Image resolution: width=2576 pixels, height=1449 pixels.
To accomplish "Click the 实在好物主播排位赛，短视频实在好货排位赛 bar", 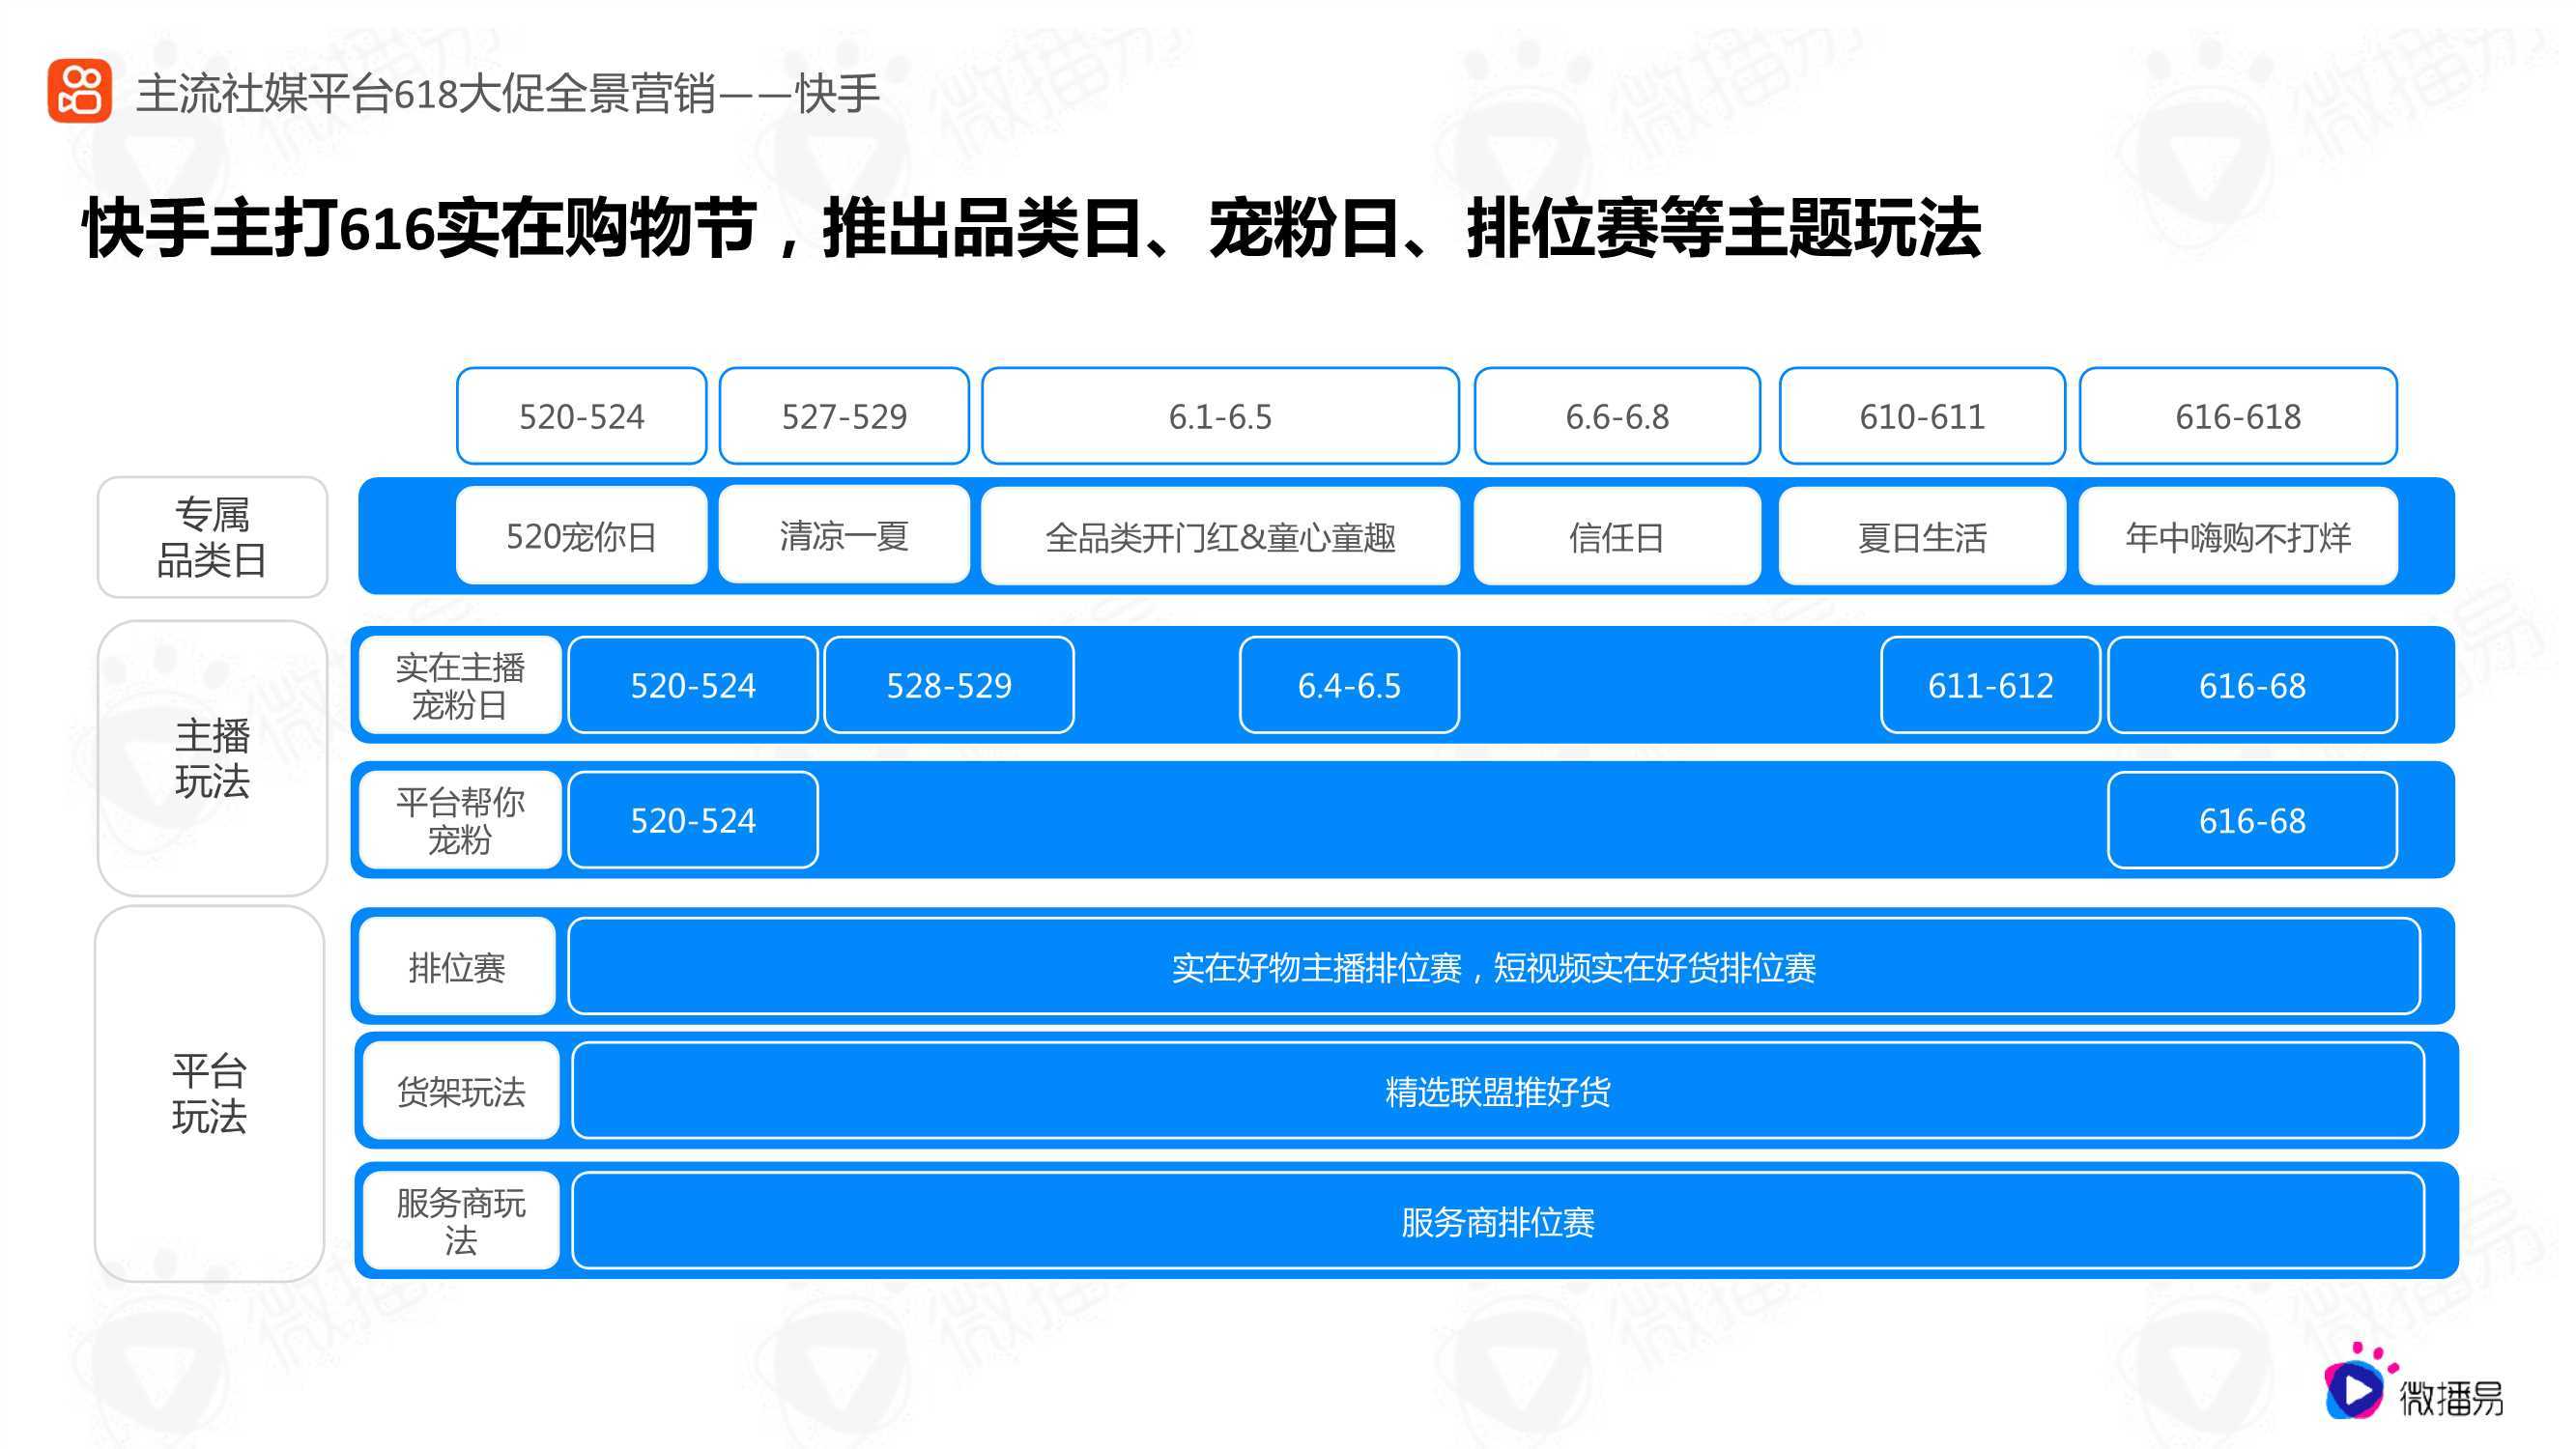I will click(1494, 966).
